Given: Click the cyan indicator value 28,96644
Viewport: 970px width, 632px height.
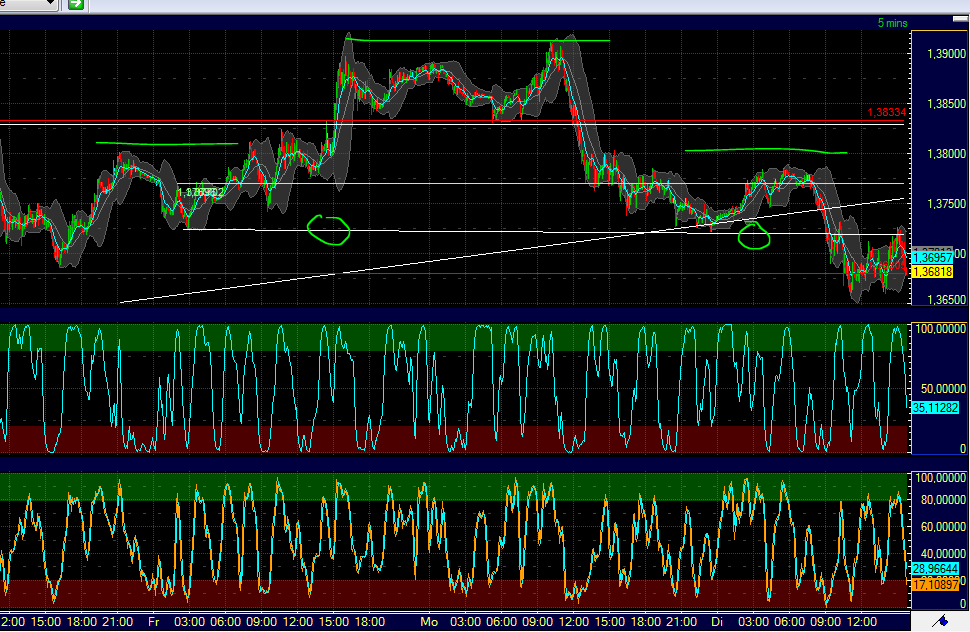Looking at the screenshot, I should click(x=938, y=567).
